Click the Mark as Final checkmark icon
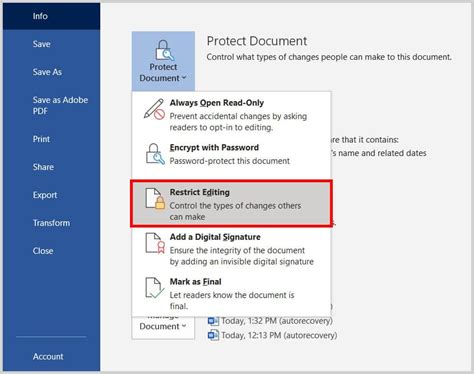474x374 pixels. [155, 288]
